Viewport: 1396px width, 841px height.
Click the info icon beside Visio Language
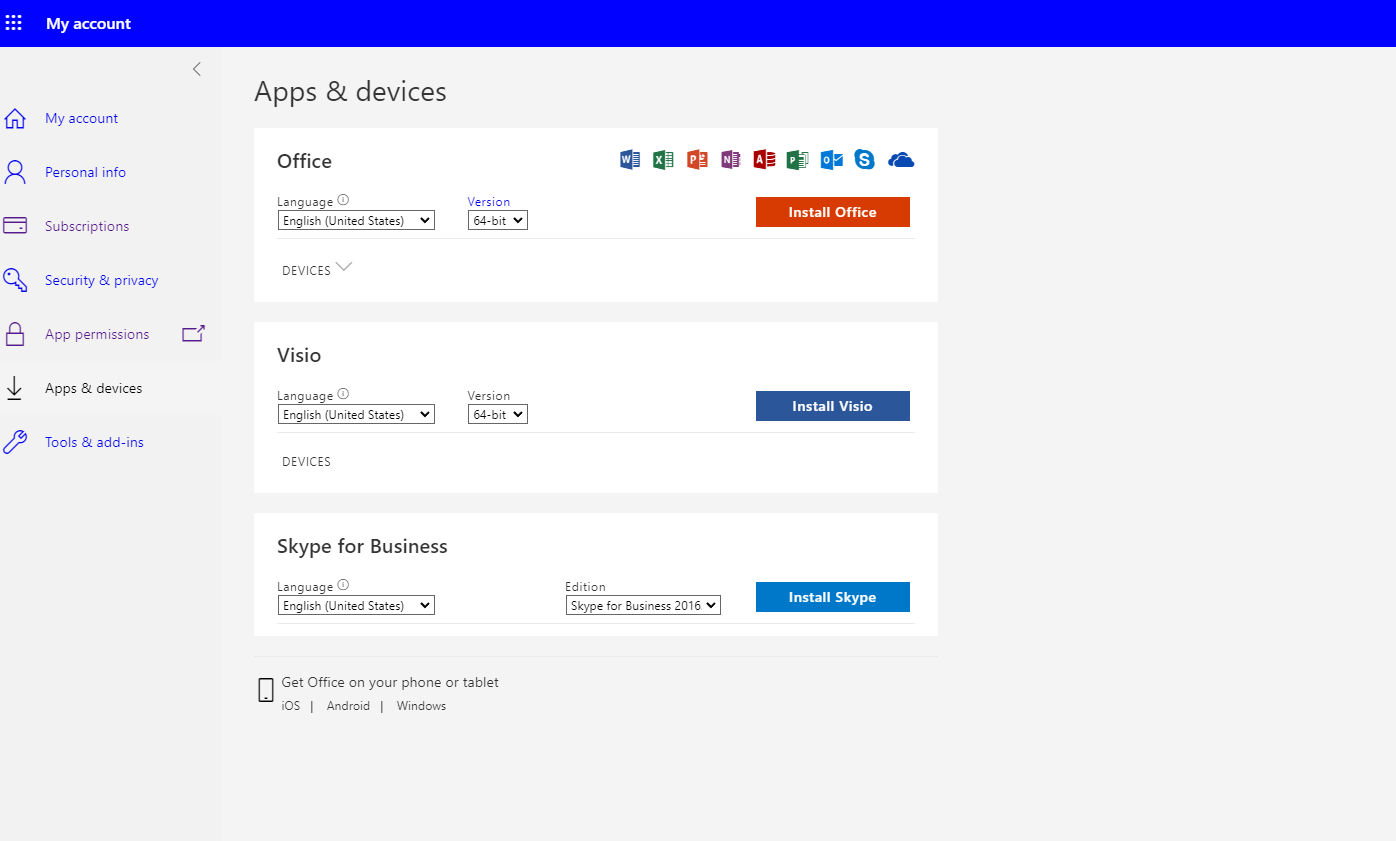[343, 394]
